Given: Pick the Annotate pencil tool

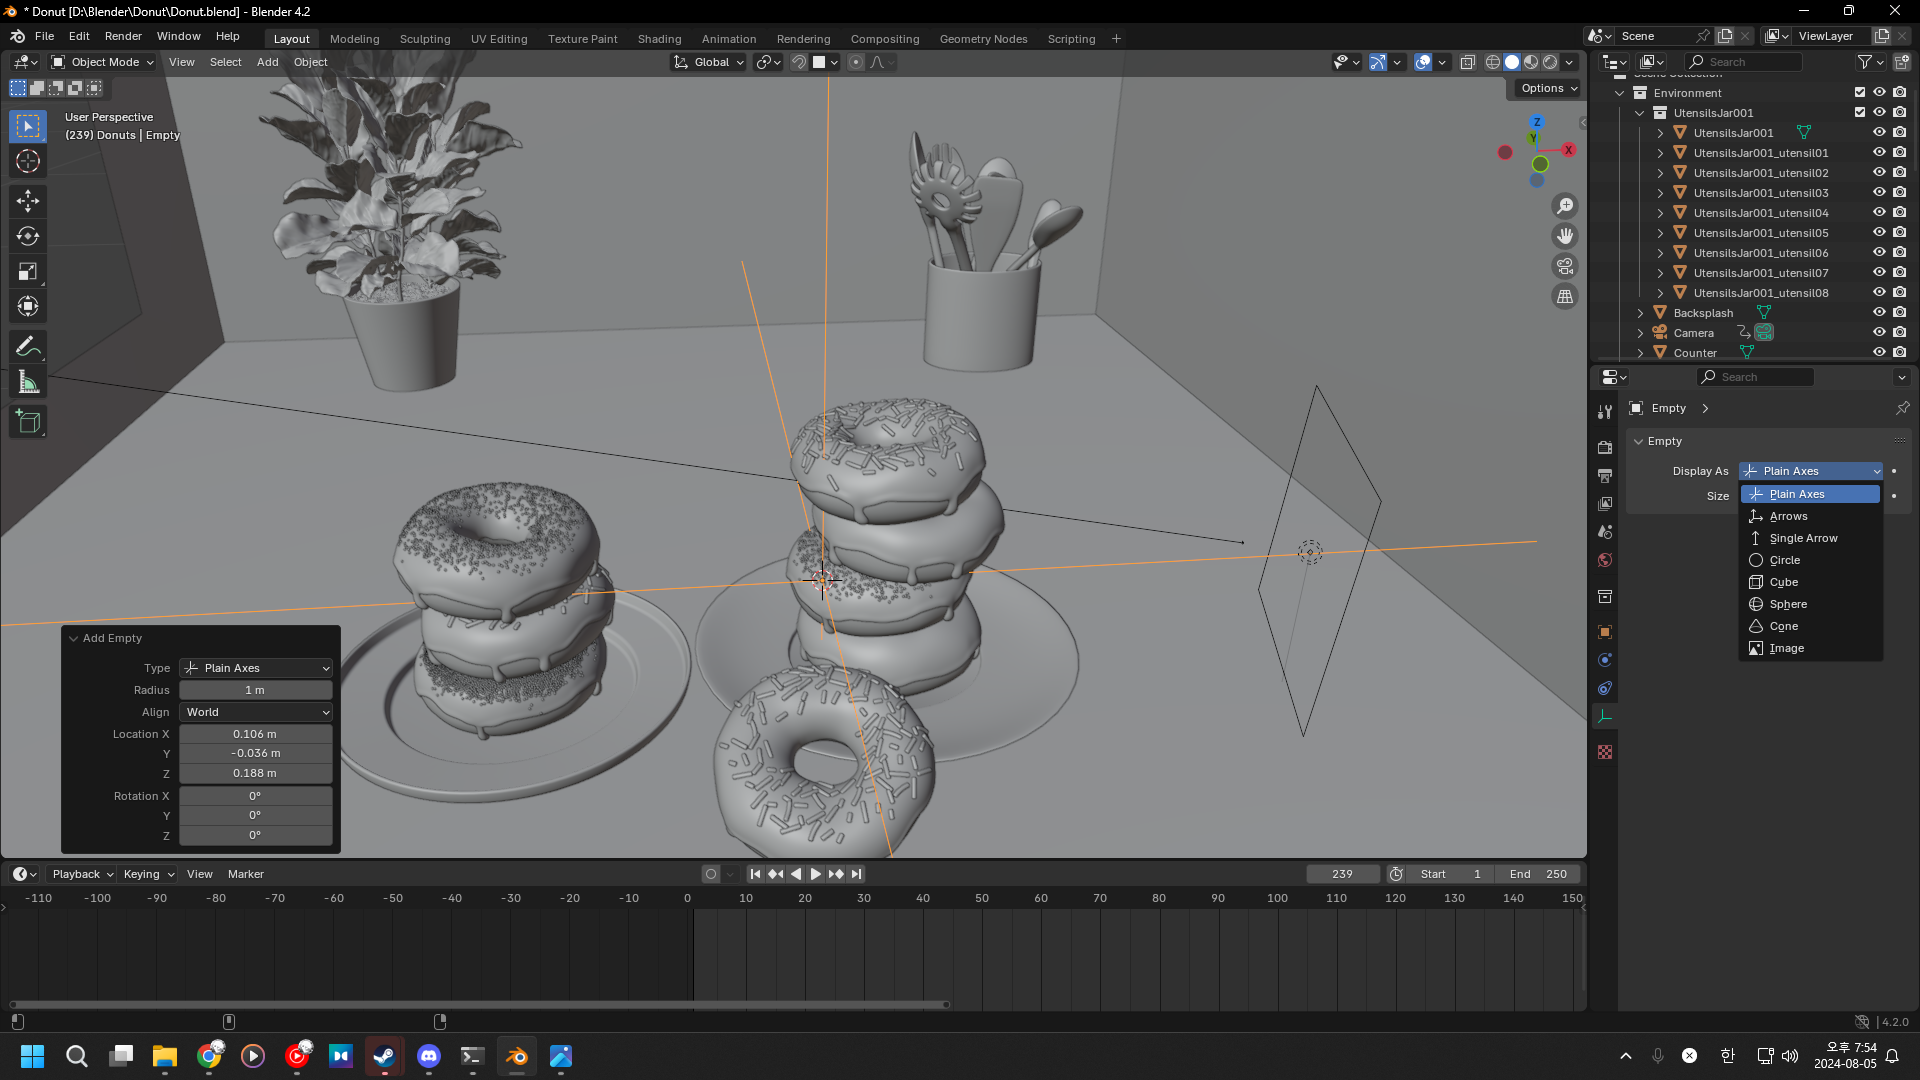Looking at the screenshot, I should pos(28,347).
